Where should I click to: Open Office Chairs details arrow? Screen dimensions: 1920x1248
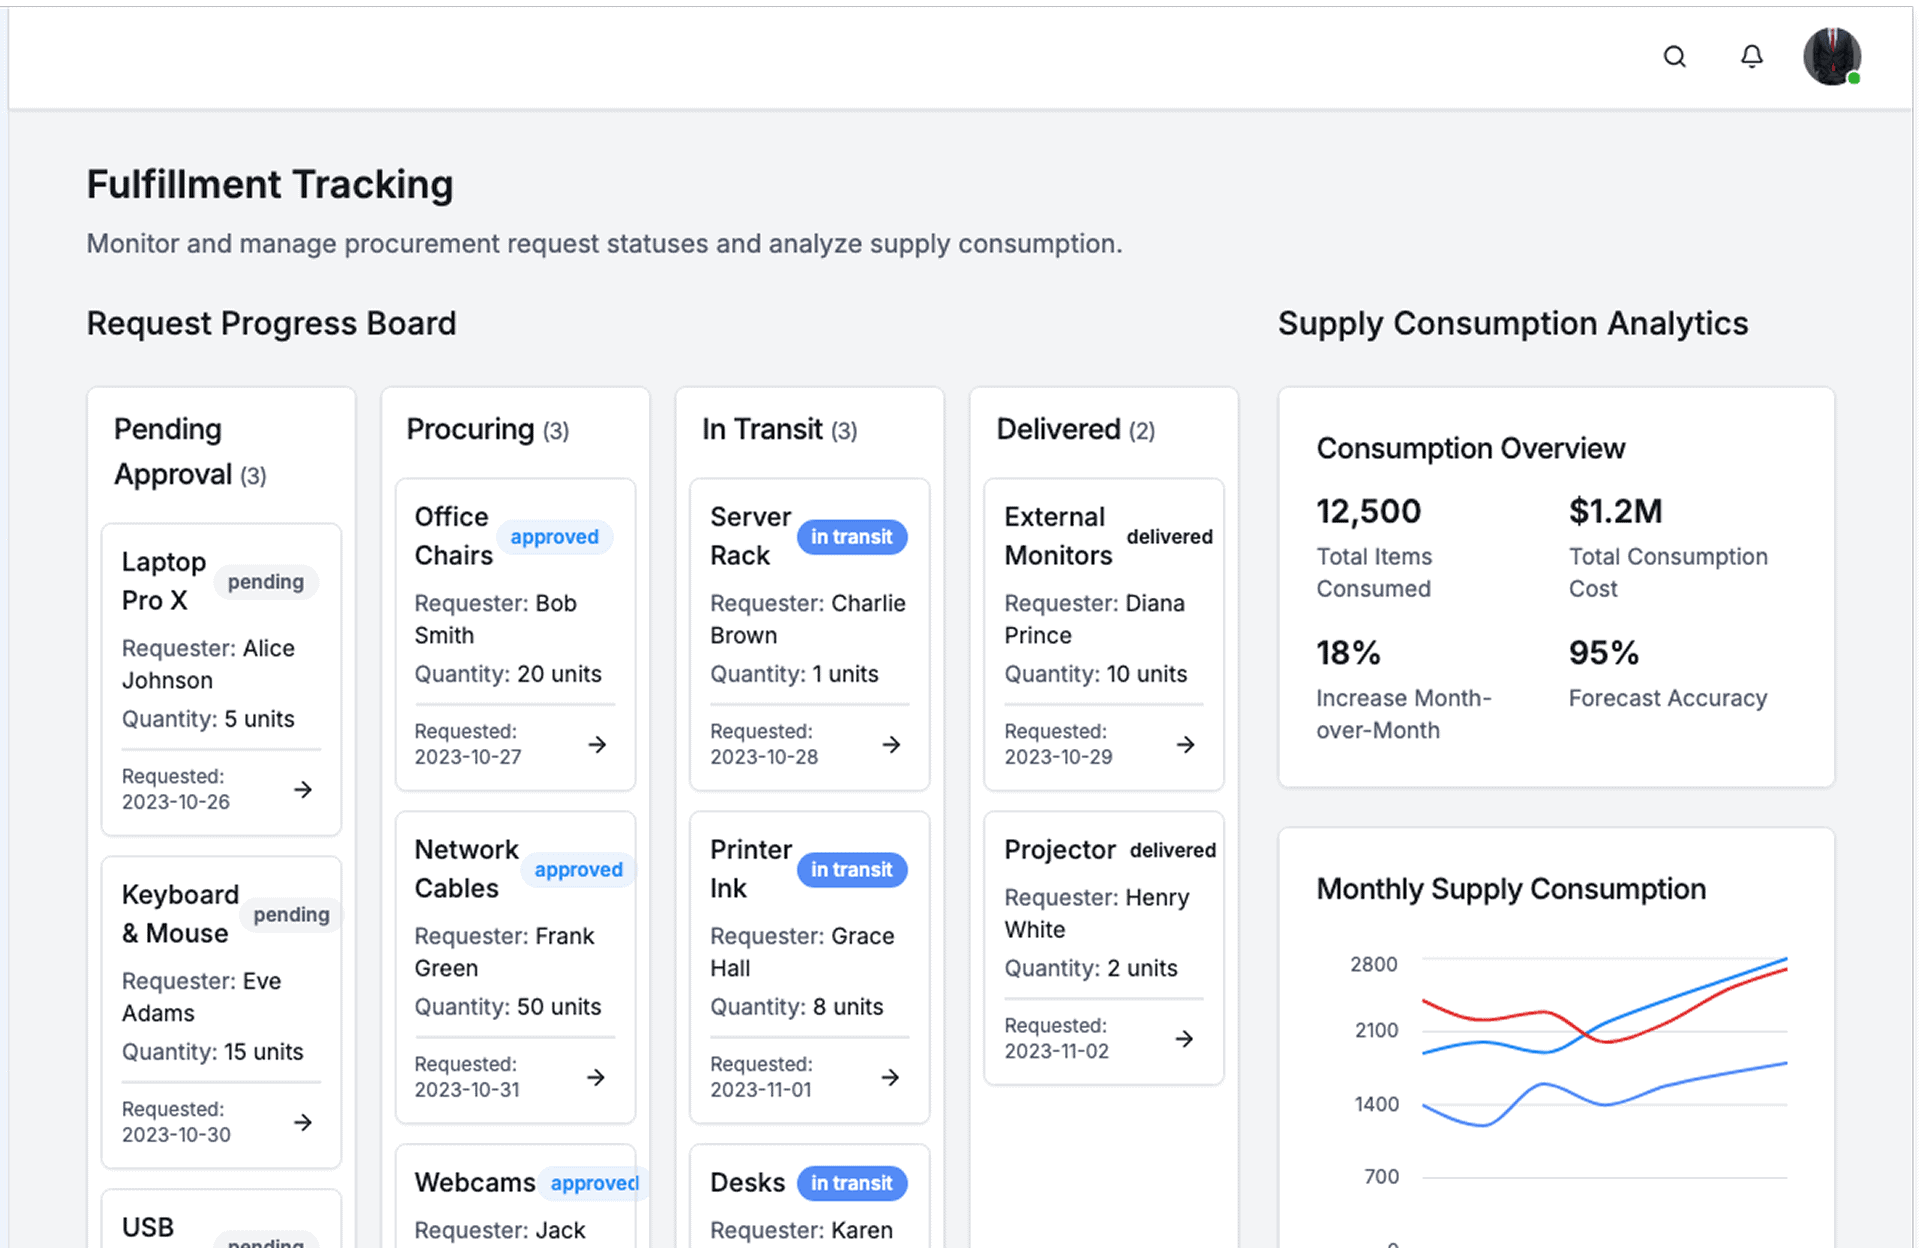pos(597,745)
